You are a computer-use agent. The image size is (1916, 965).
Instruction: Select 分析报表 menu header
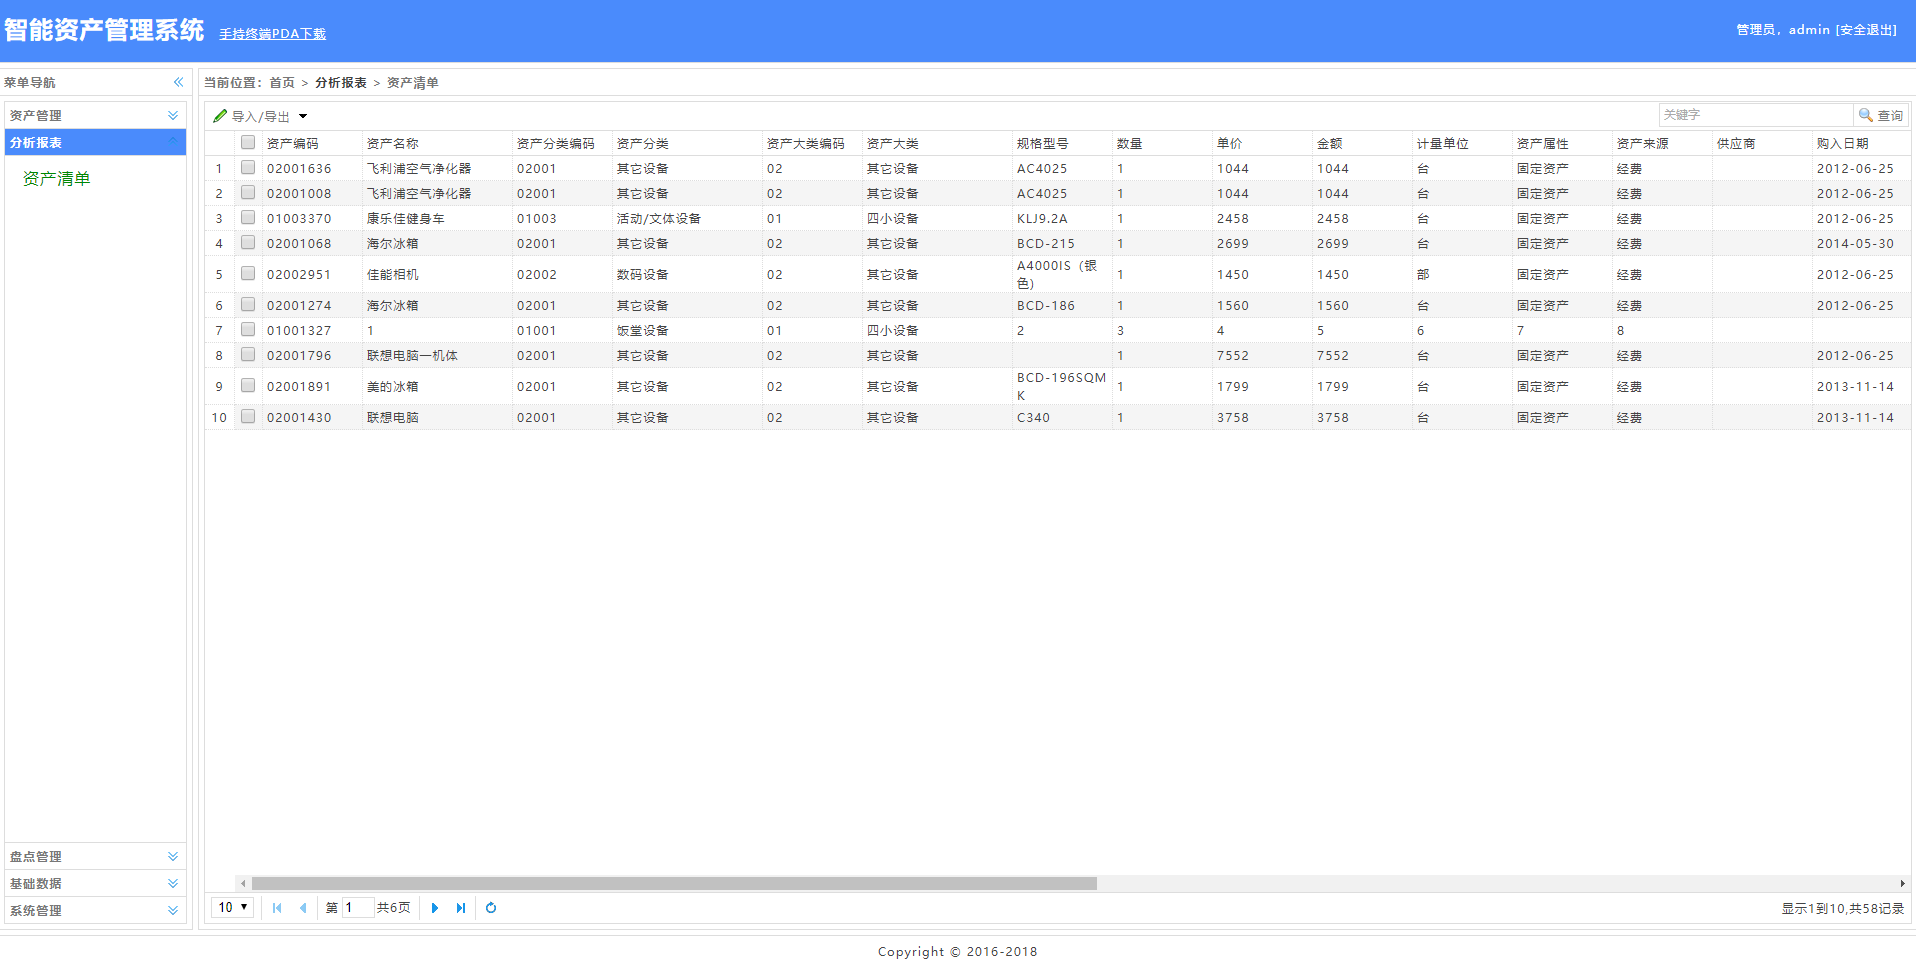[x=95, y=143]
